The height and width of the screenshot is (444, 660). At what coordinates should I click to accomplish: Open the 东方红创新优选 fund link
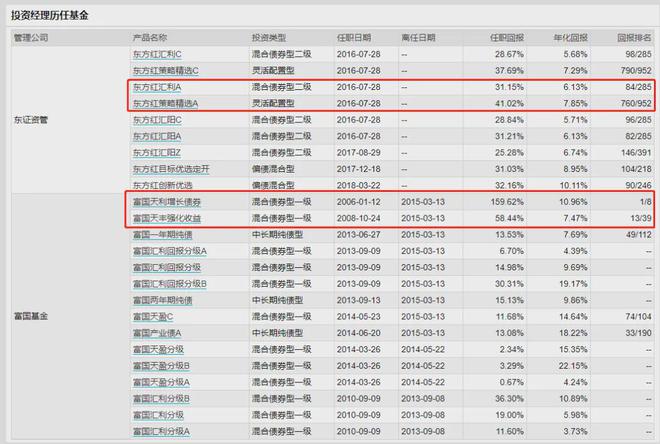(162, 185)
